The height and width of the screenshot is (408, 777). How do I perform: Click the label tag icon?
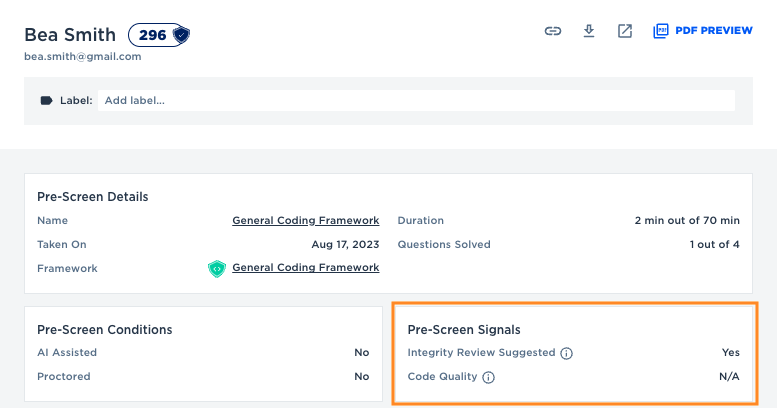tap(46, 100)
